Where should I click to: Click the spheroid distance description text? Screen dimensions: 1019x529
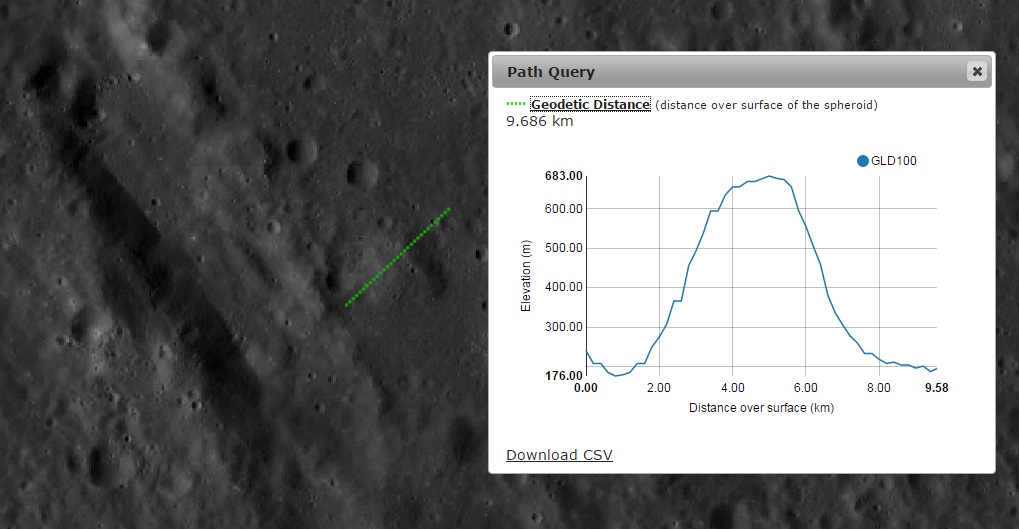coord(766,105)
